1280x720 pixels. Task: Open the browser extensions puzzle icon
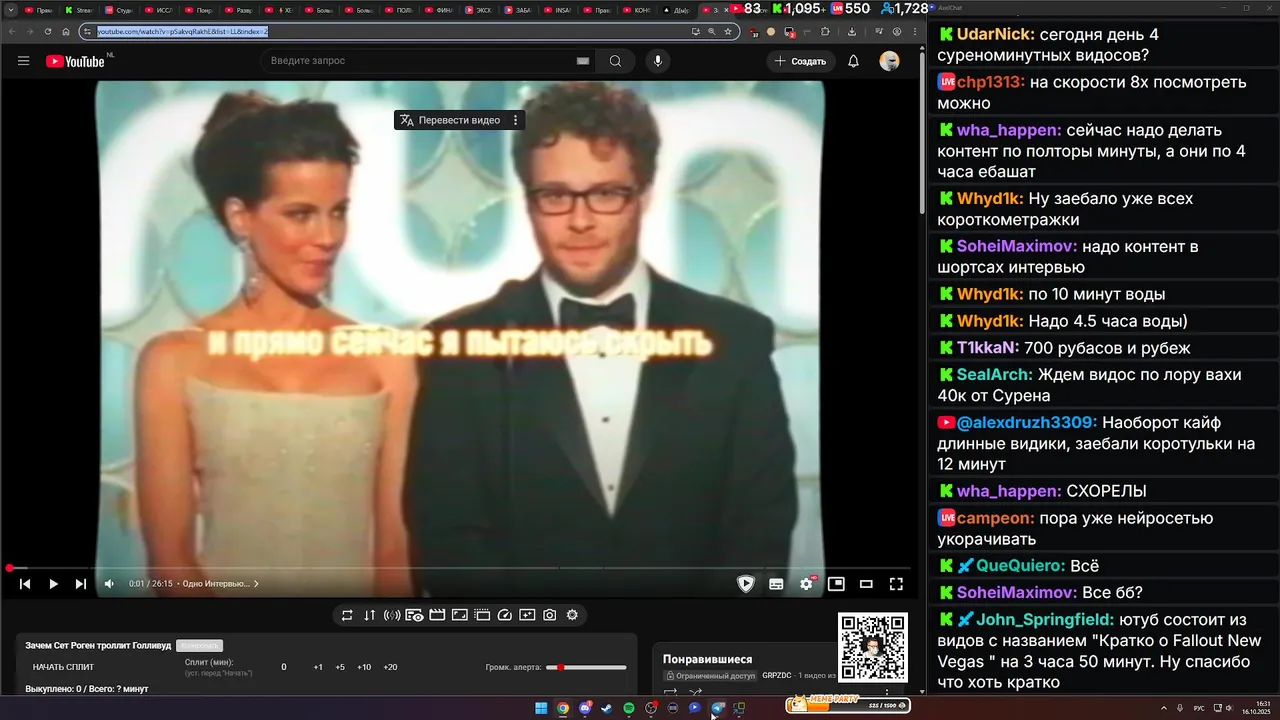pos(825,31)
